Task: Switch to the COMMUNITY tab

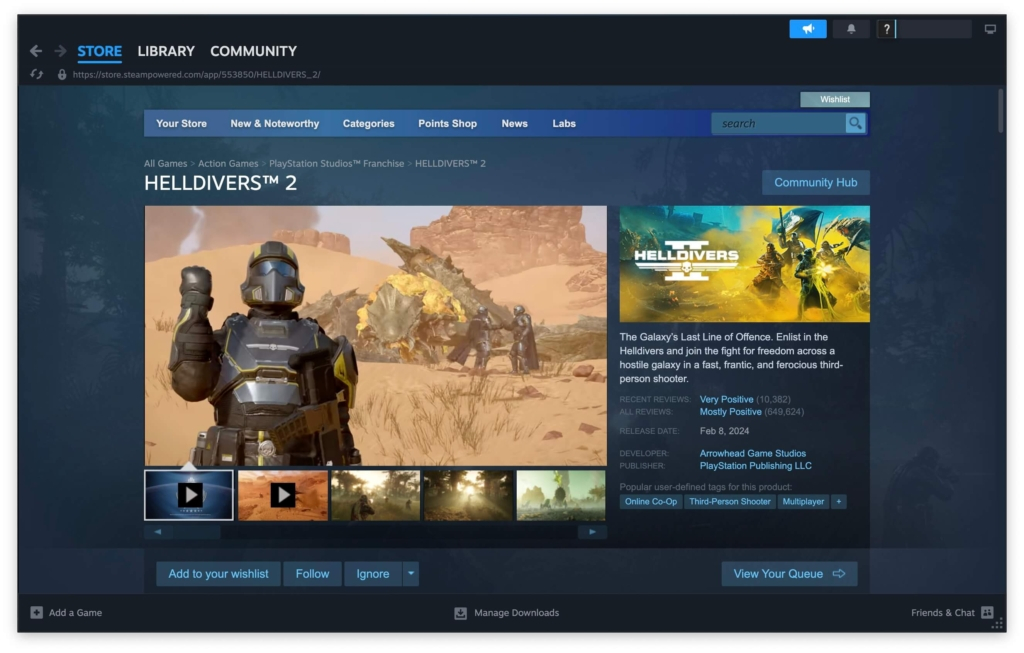Action: [253, 51]
